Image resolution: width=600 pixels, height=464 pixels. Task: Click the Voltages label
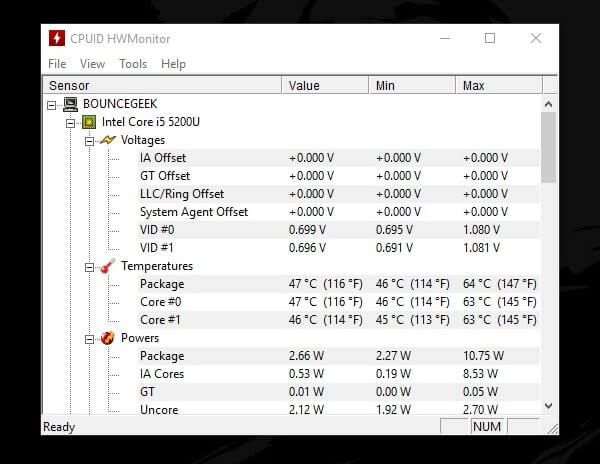click(143, 140)
